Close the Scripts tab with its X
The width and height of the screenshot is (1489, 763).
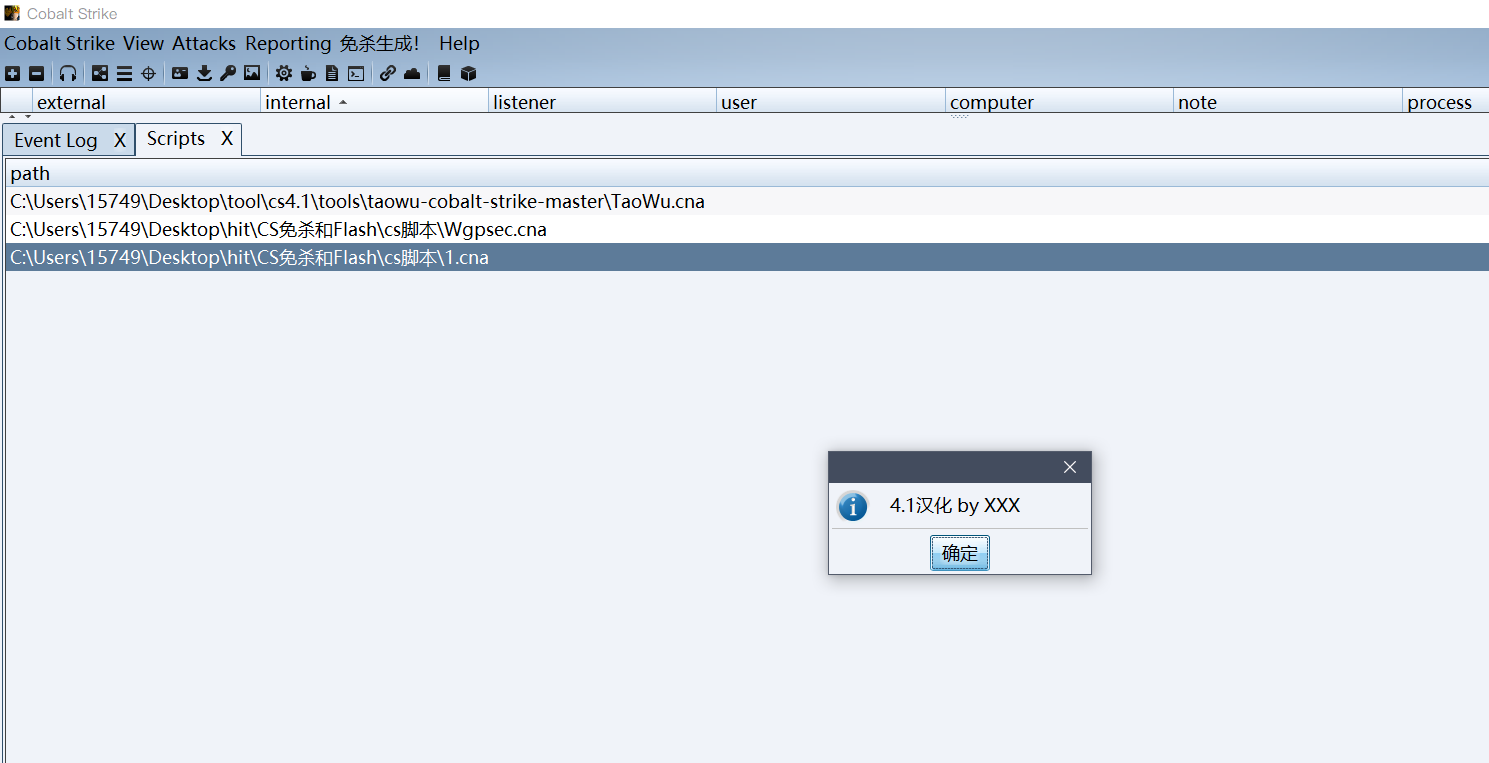(x=227, y=139)
